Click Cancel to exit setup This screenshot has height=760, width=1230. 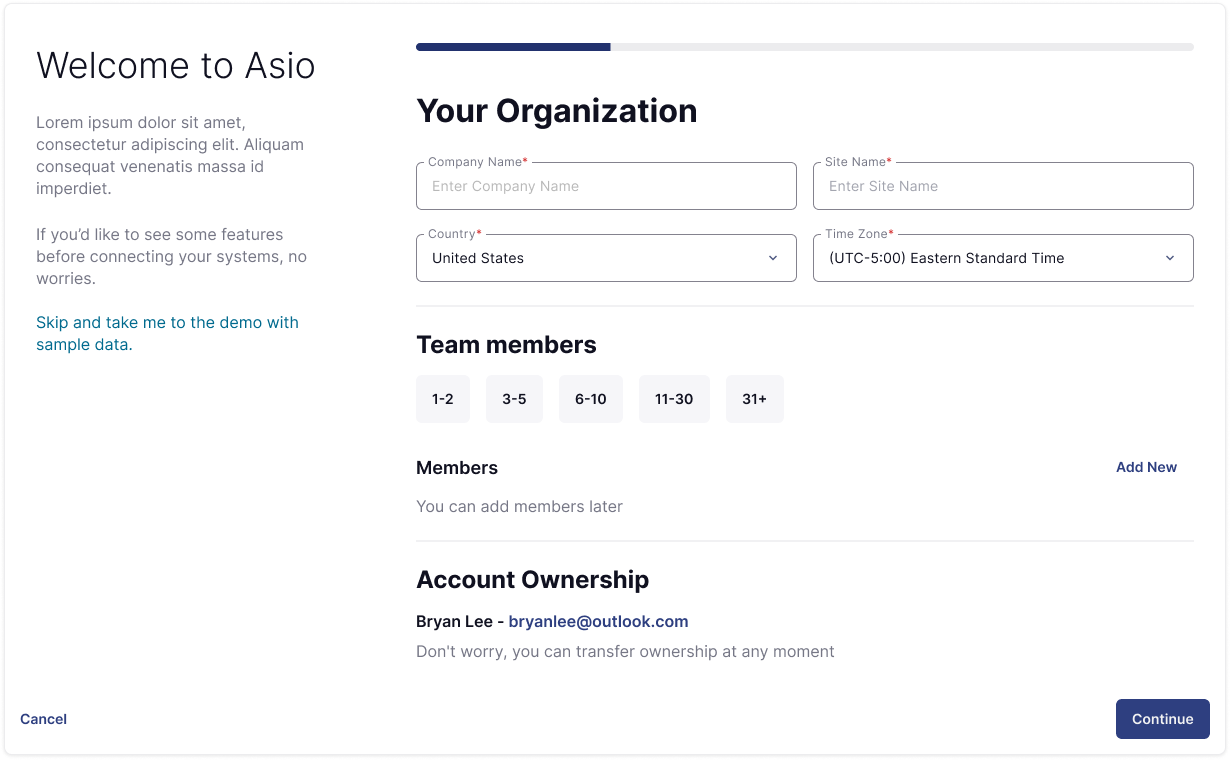43,719
